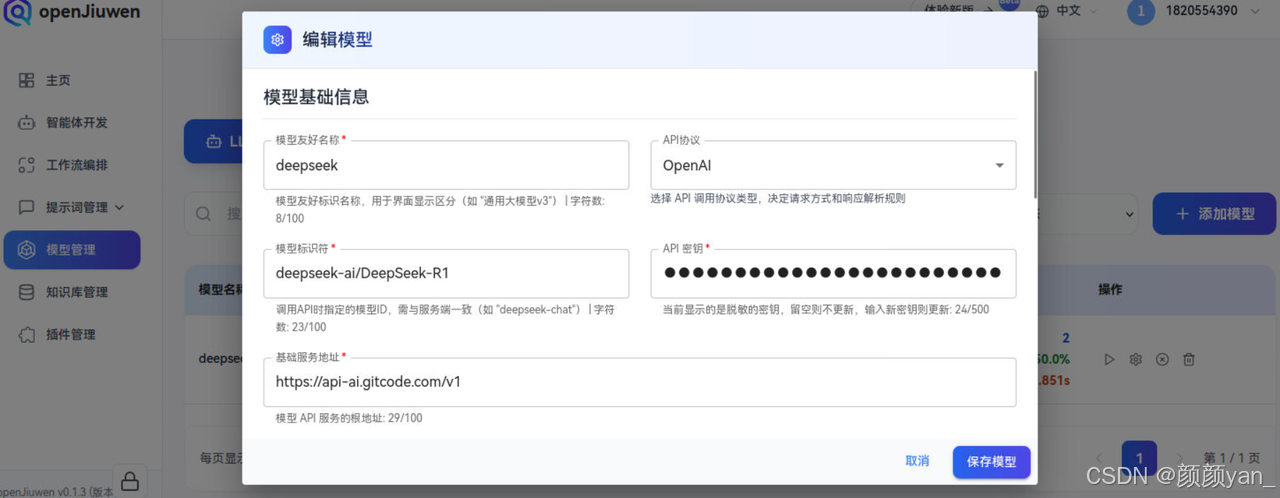Click 取消 to cancel editing
The width and height of the screenshot is (1280, 498).
click(x=917, y=461)
